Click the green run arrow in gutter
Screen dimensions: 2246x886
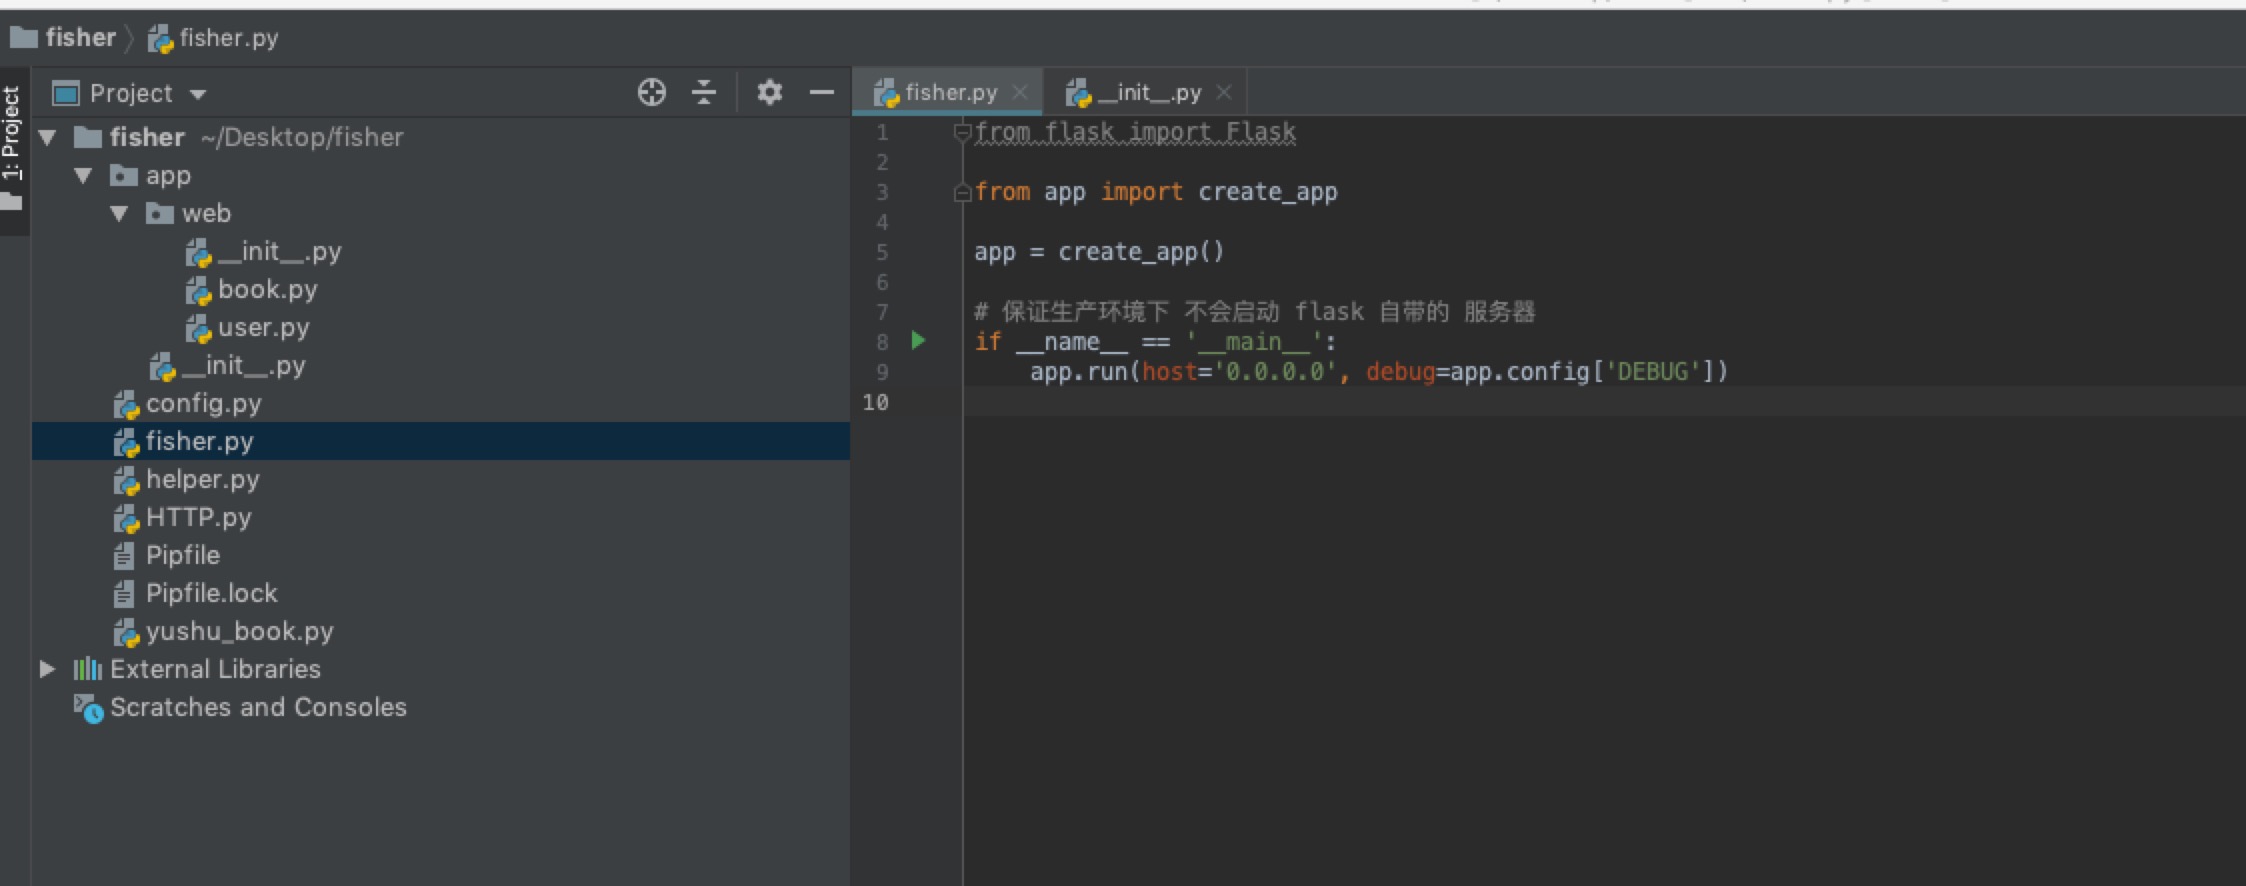click(918, 341)
